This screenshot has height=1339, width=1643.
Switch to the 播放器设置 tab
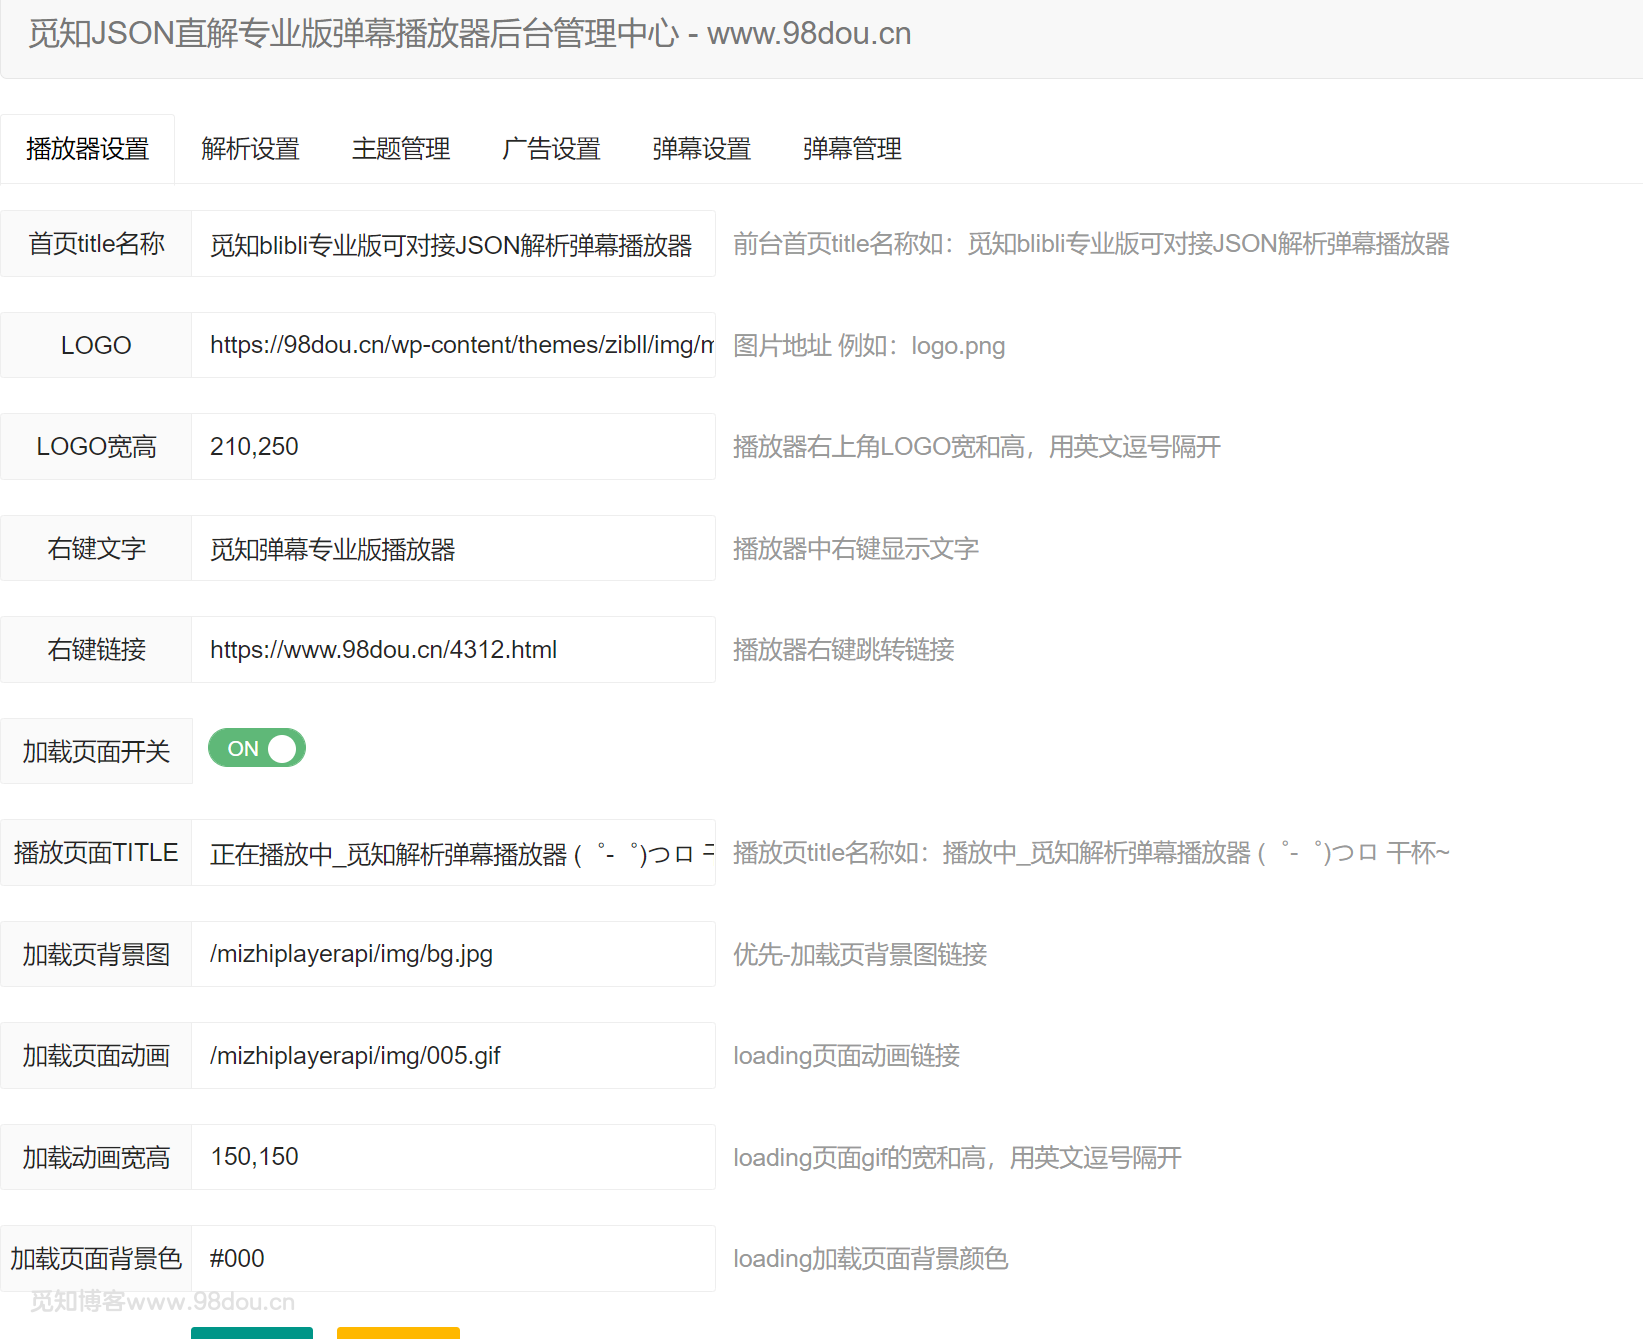[x=88, y=149]
